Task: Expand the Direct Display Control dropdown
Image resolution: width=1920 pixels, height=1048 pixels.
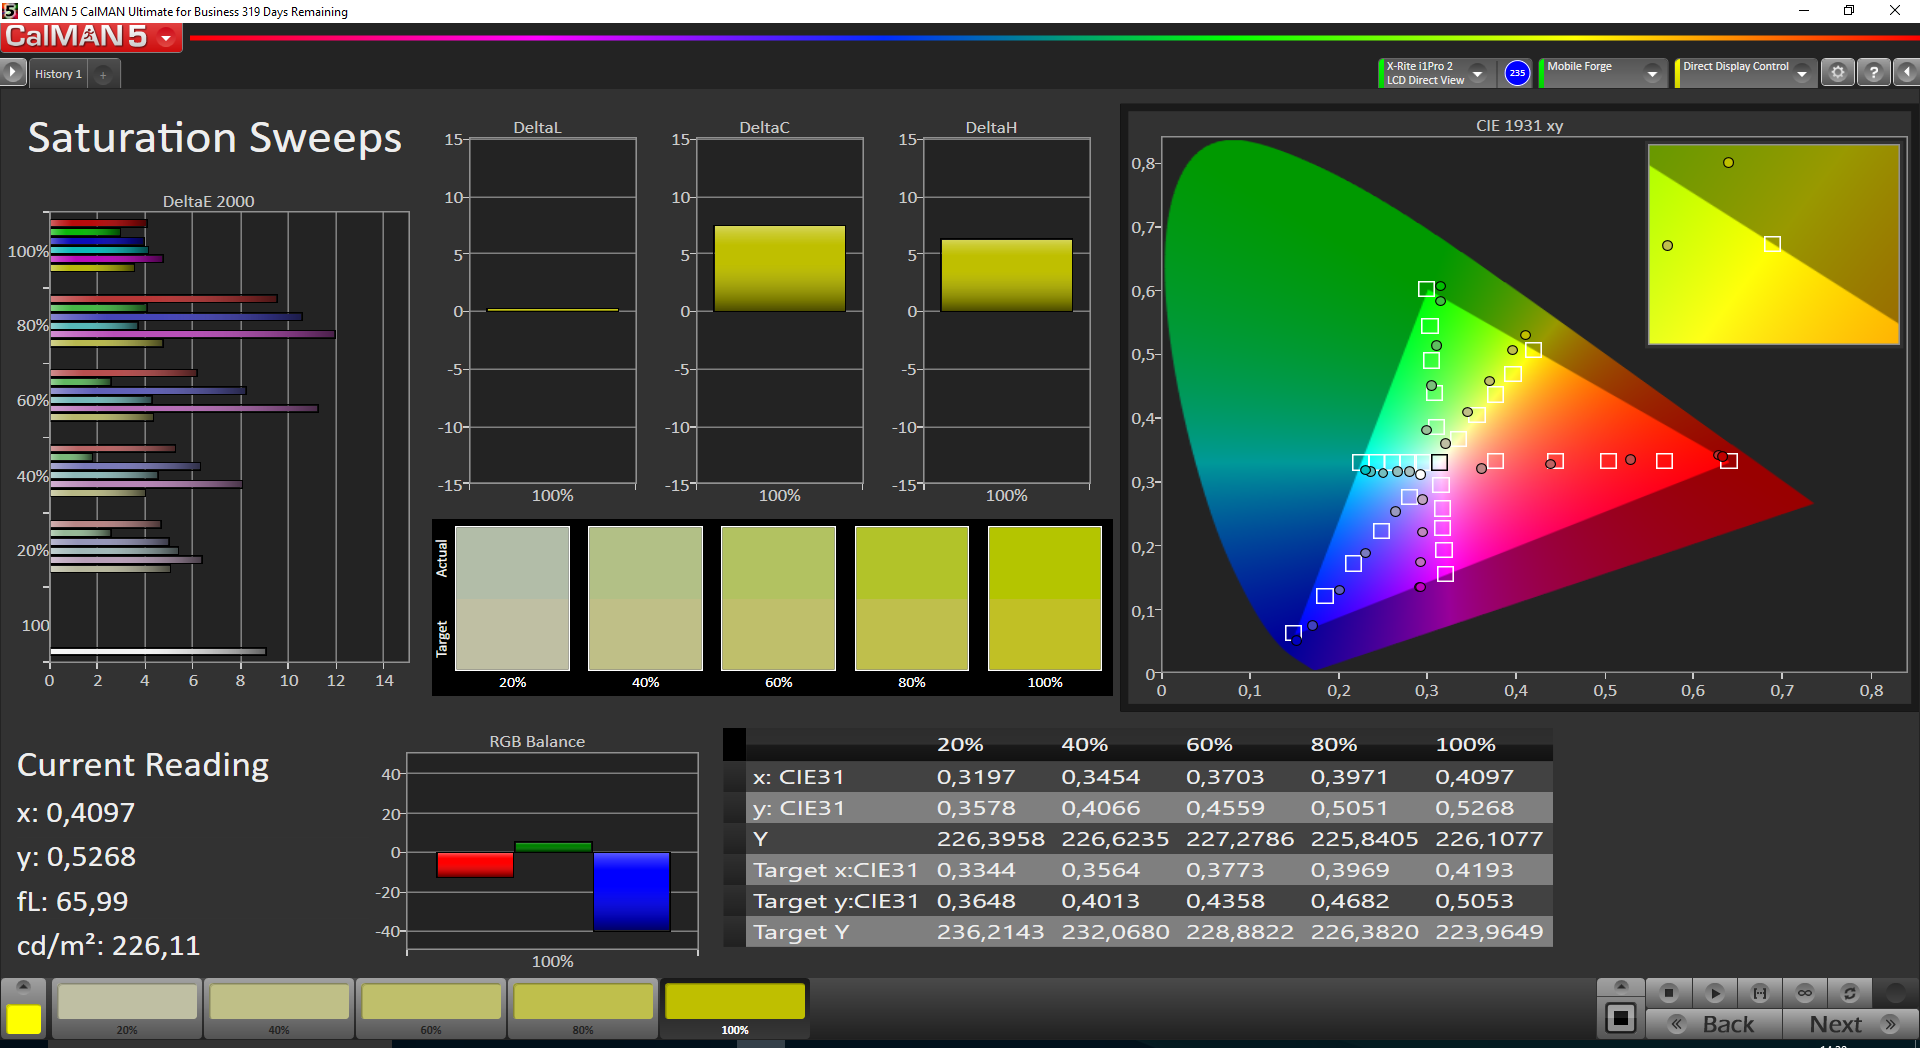Action: click(x=1801, y=73)
